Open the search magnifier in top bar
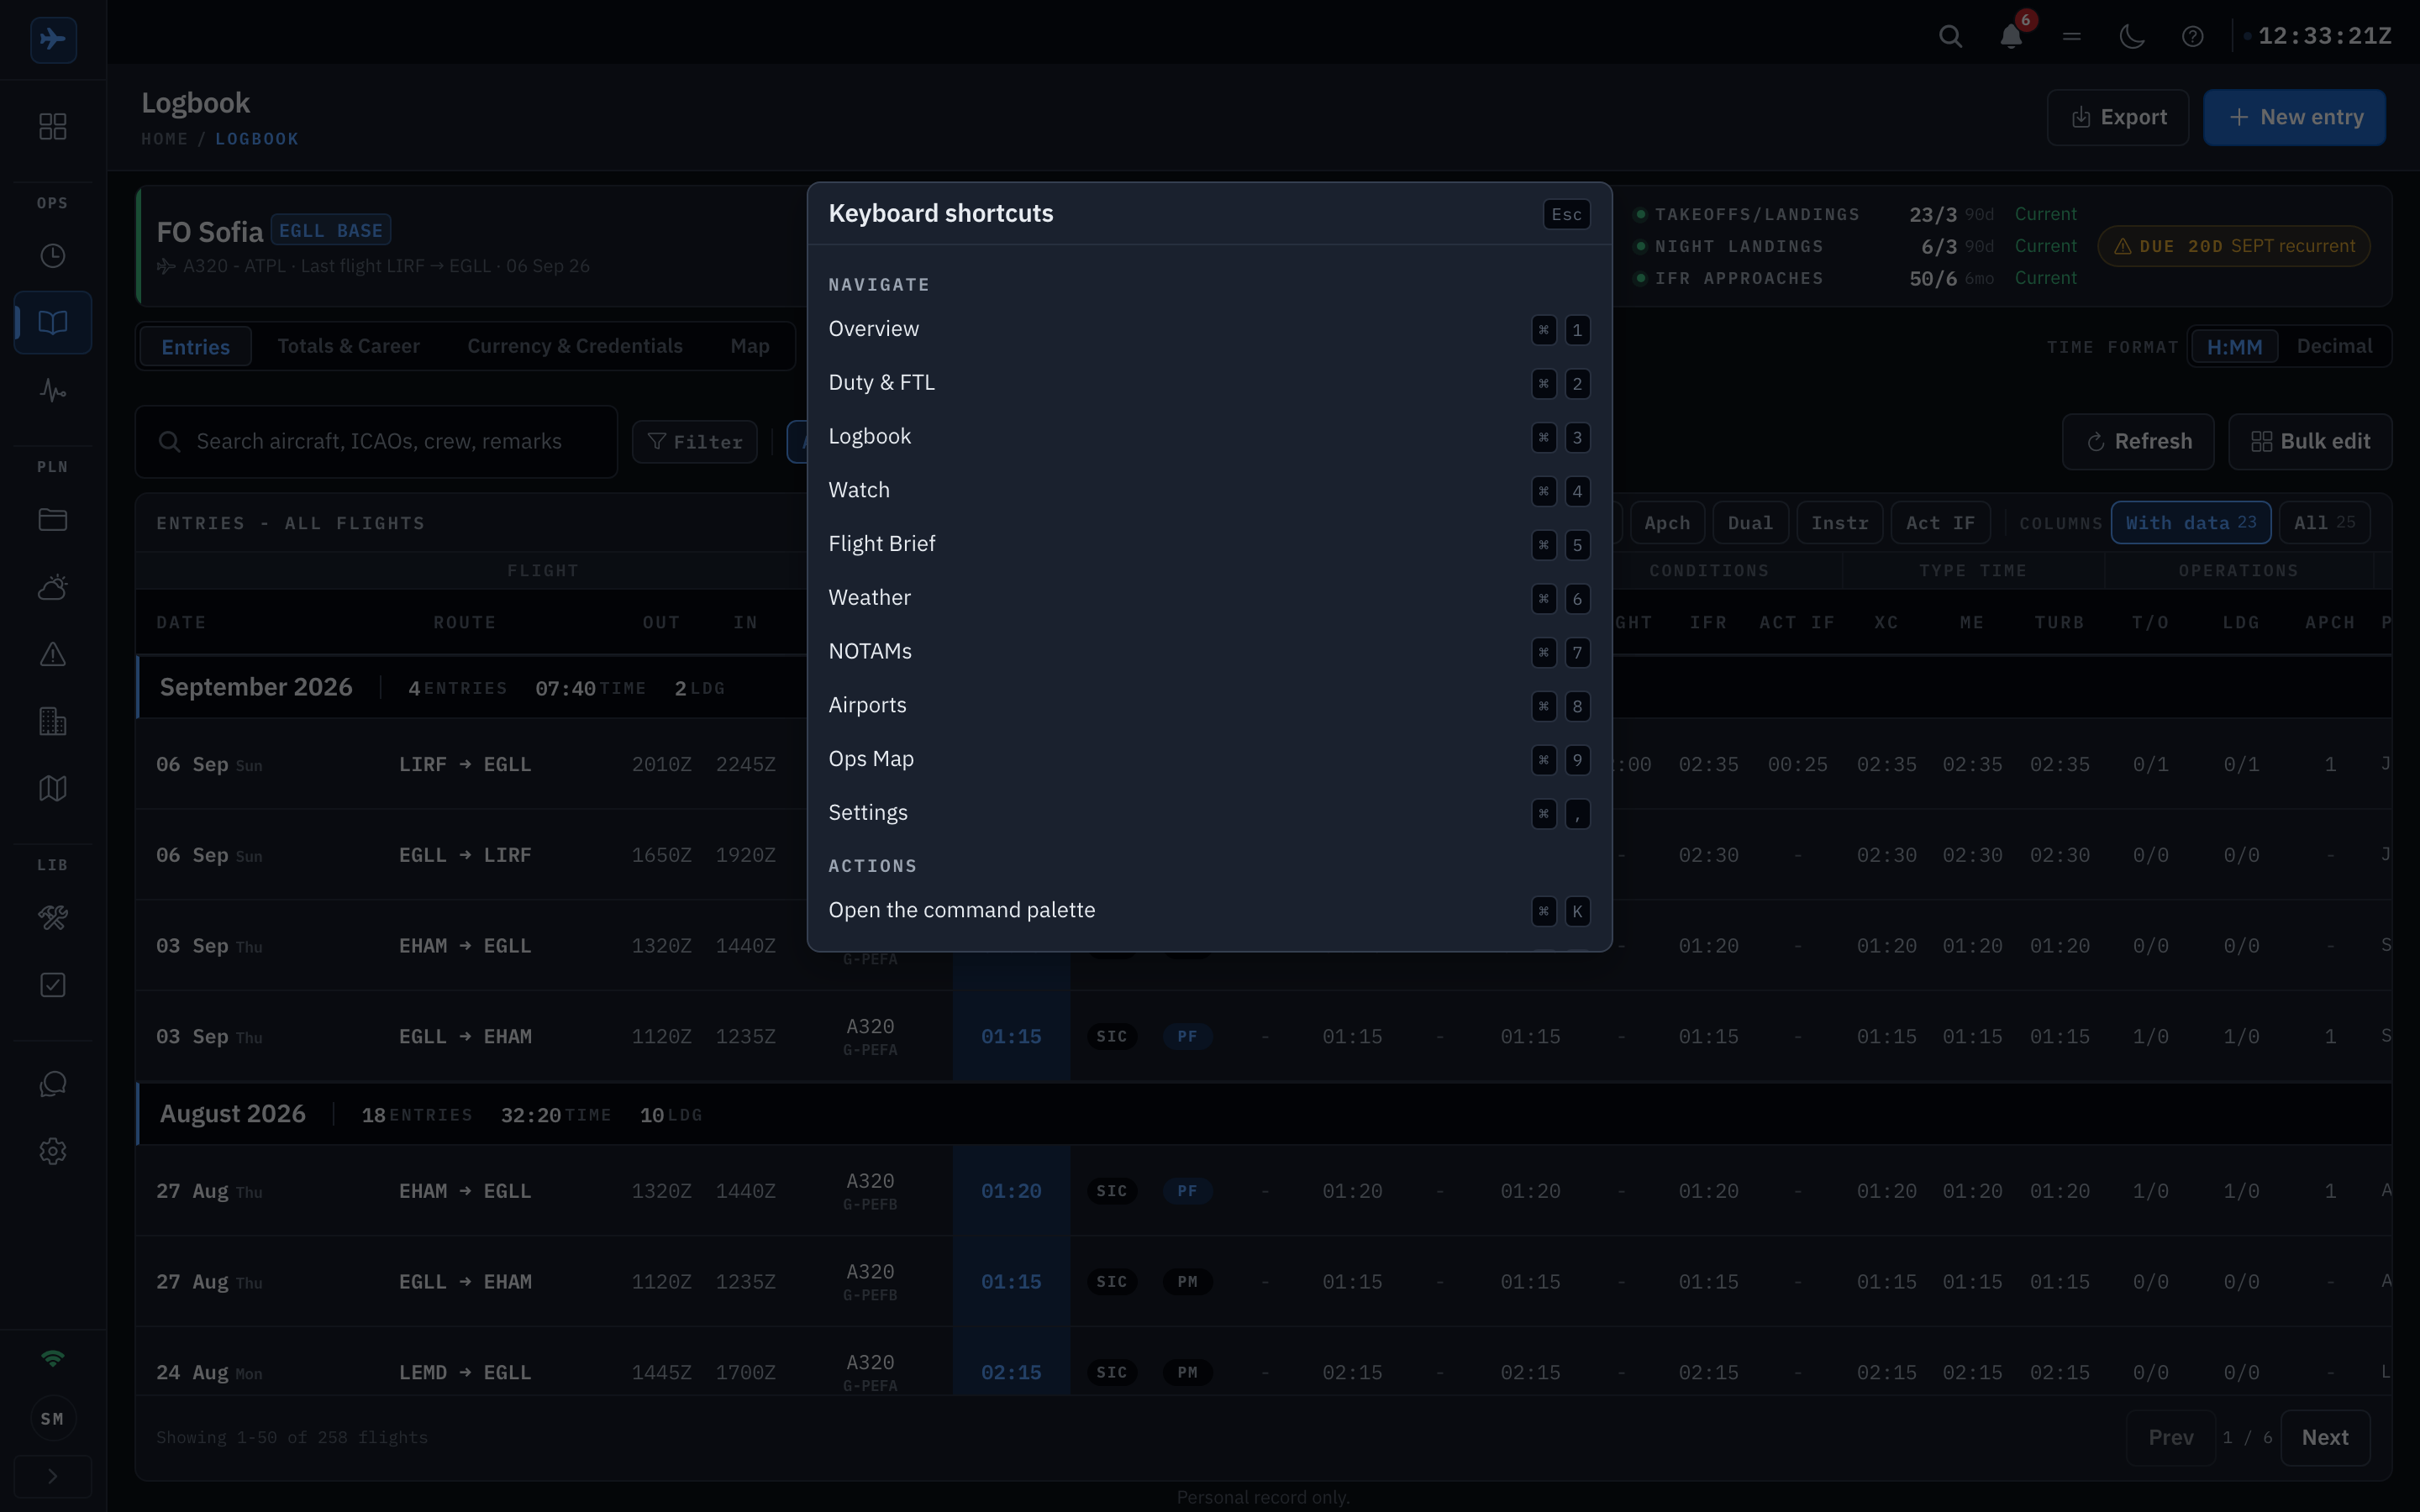 point(1950,37)
